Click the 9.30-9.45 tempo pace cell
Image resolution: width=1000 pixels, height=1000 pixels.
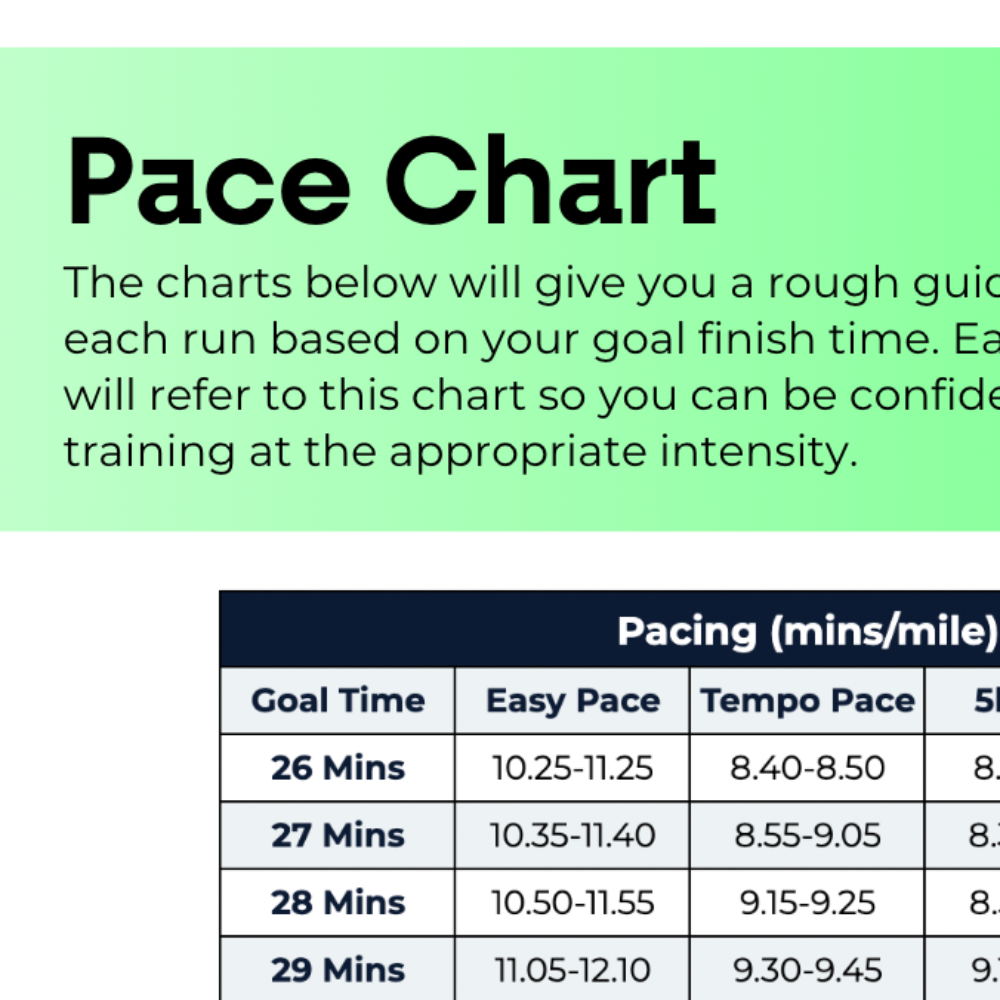pyautogui.click(x=807, y=969)
